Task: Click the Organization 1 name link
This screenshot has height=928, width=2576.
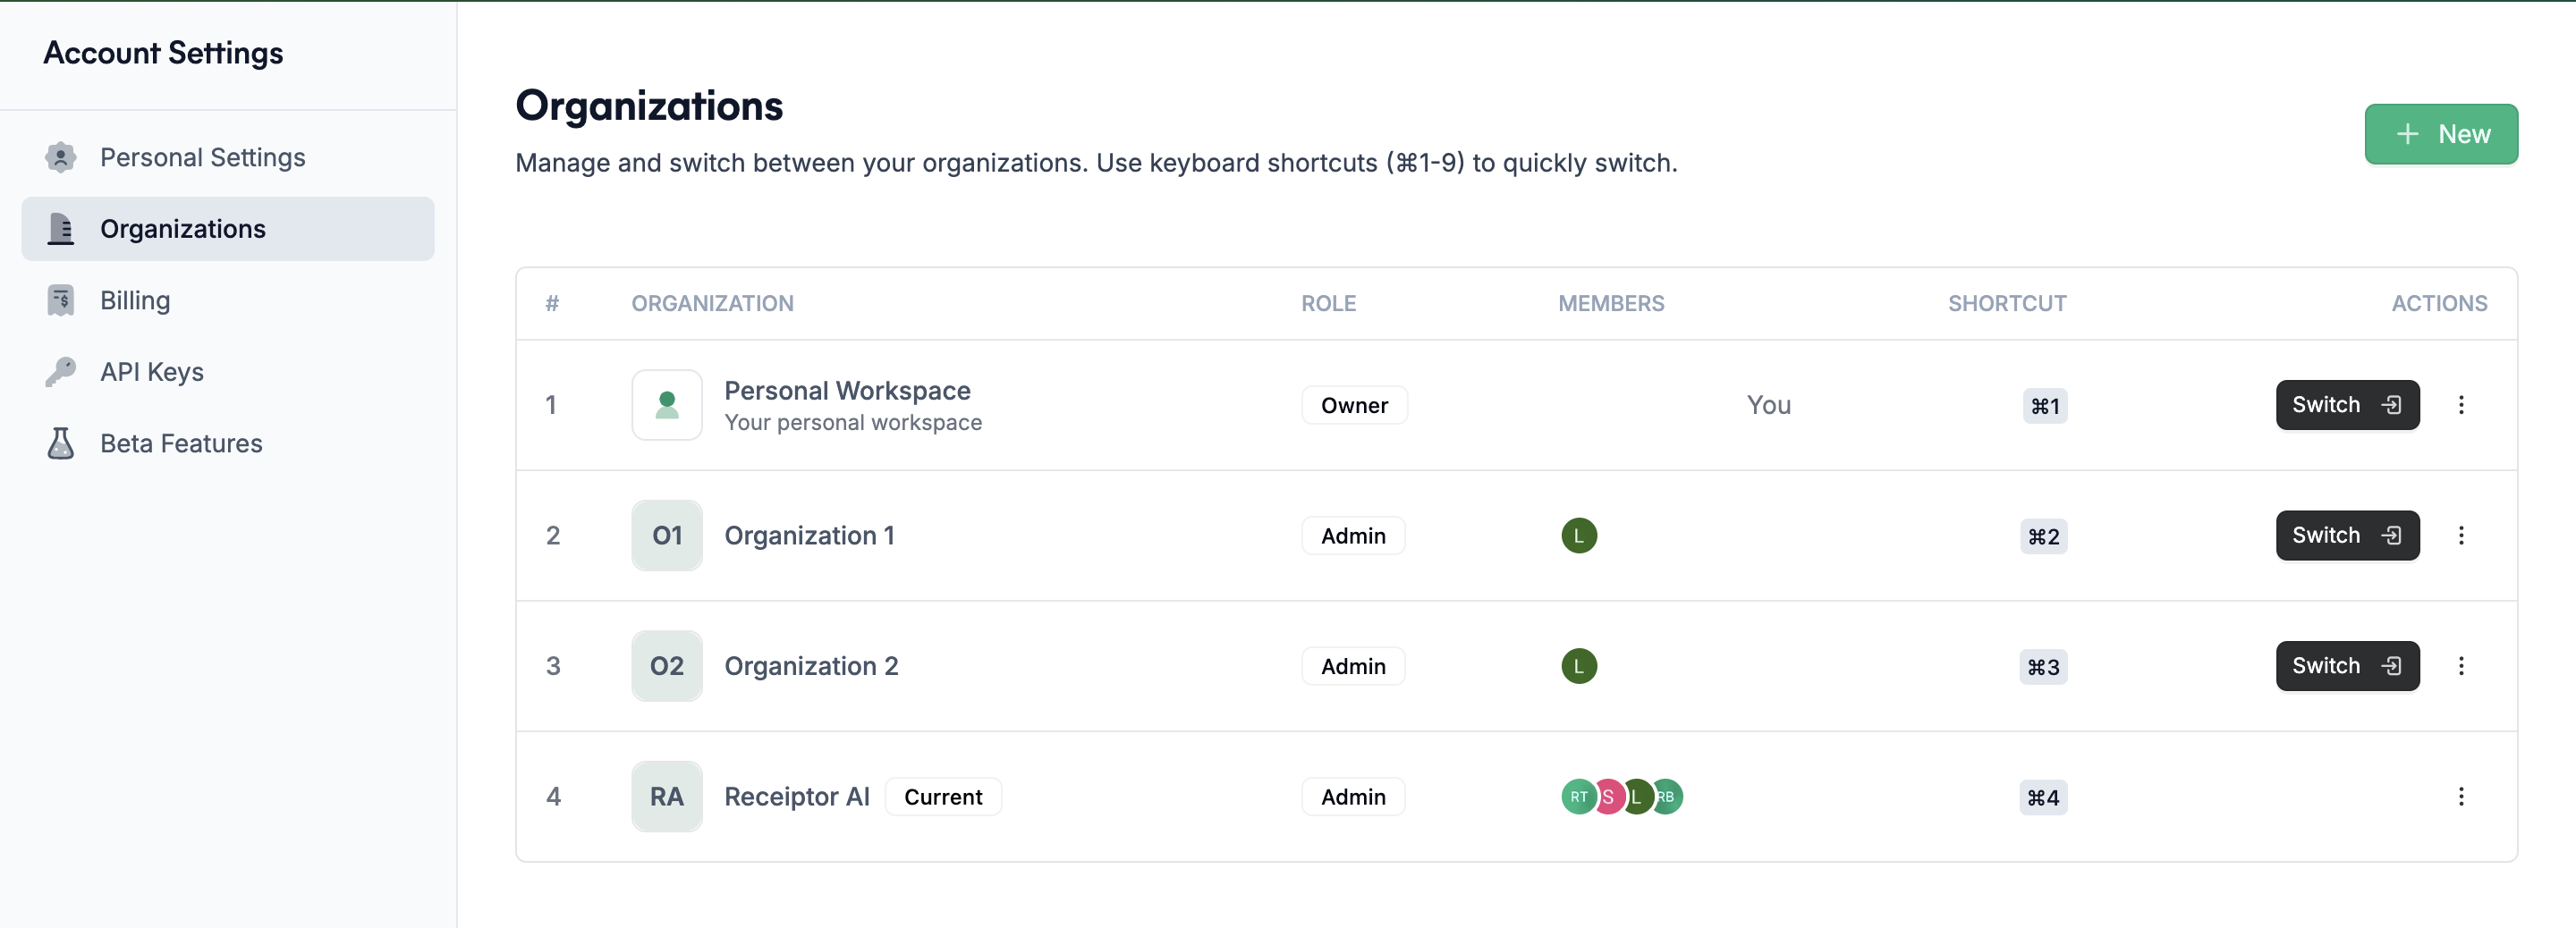Action: tap(809, 536)
